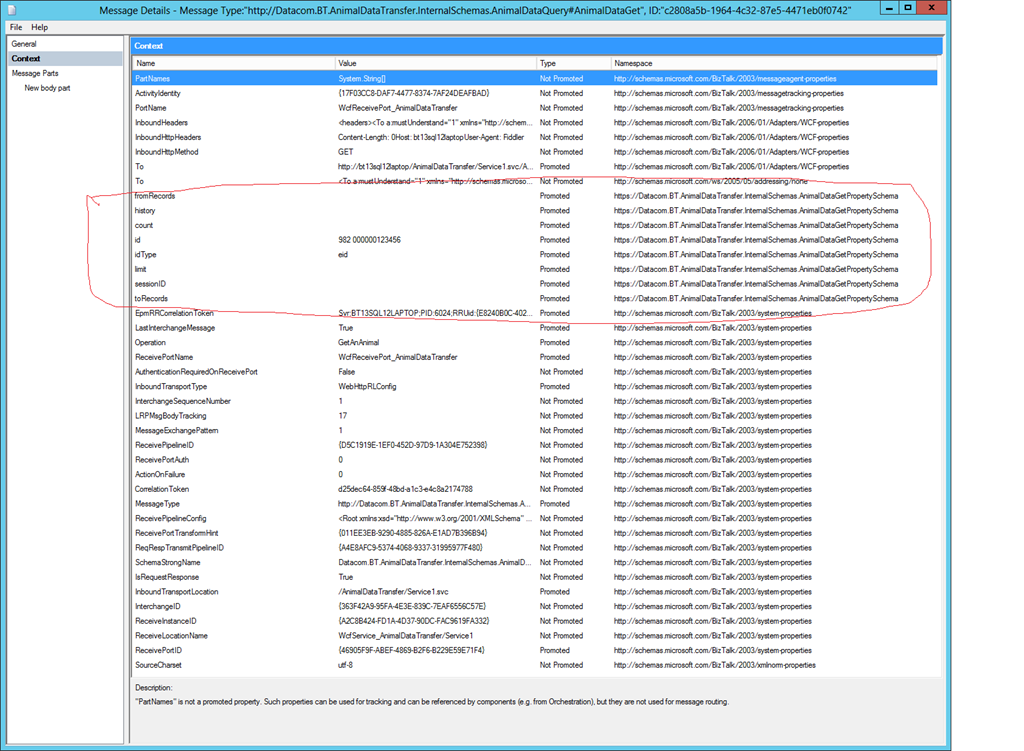This screenshot has height=751, width=1024.
Task: Click the Context panel header bar
Action: [x=536, y=46]
